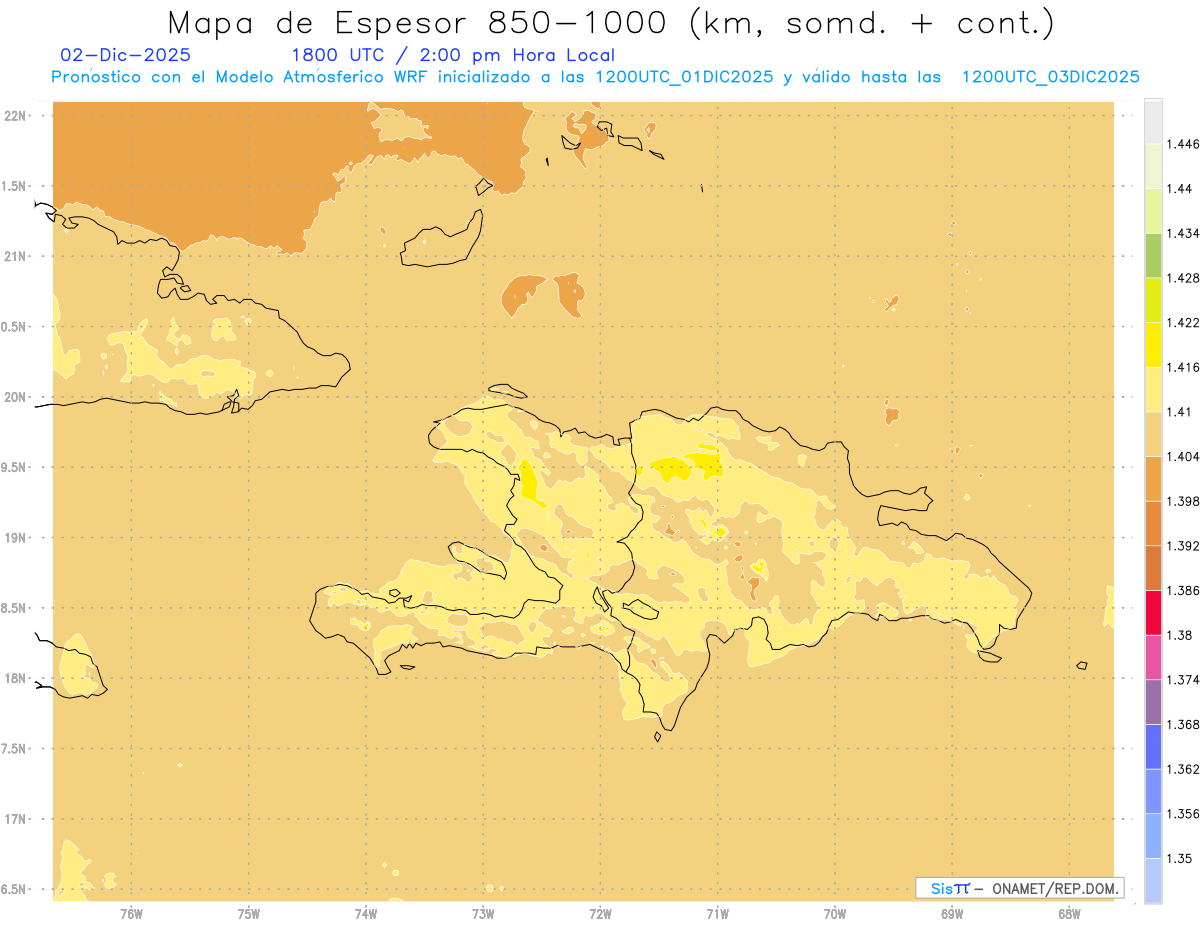Click the colorbar value "1.356"
1200x927 pixels.
[x=1183, y=814]
